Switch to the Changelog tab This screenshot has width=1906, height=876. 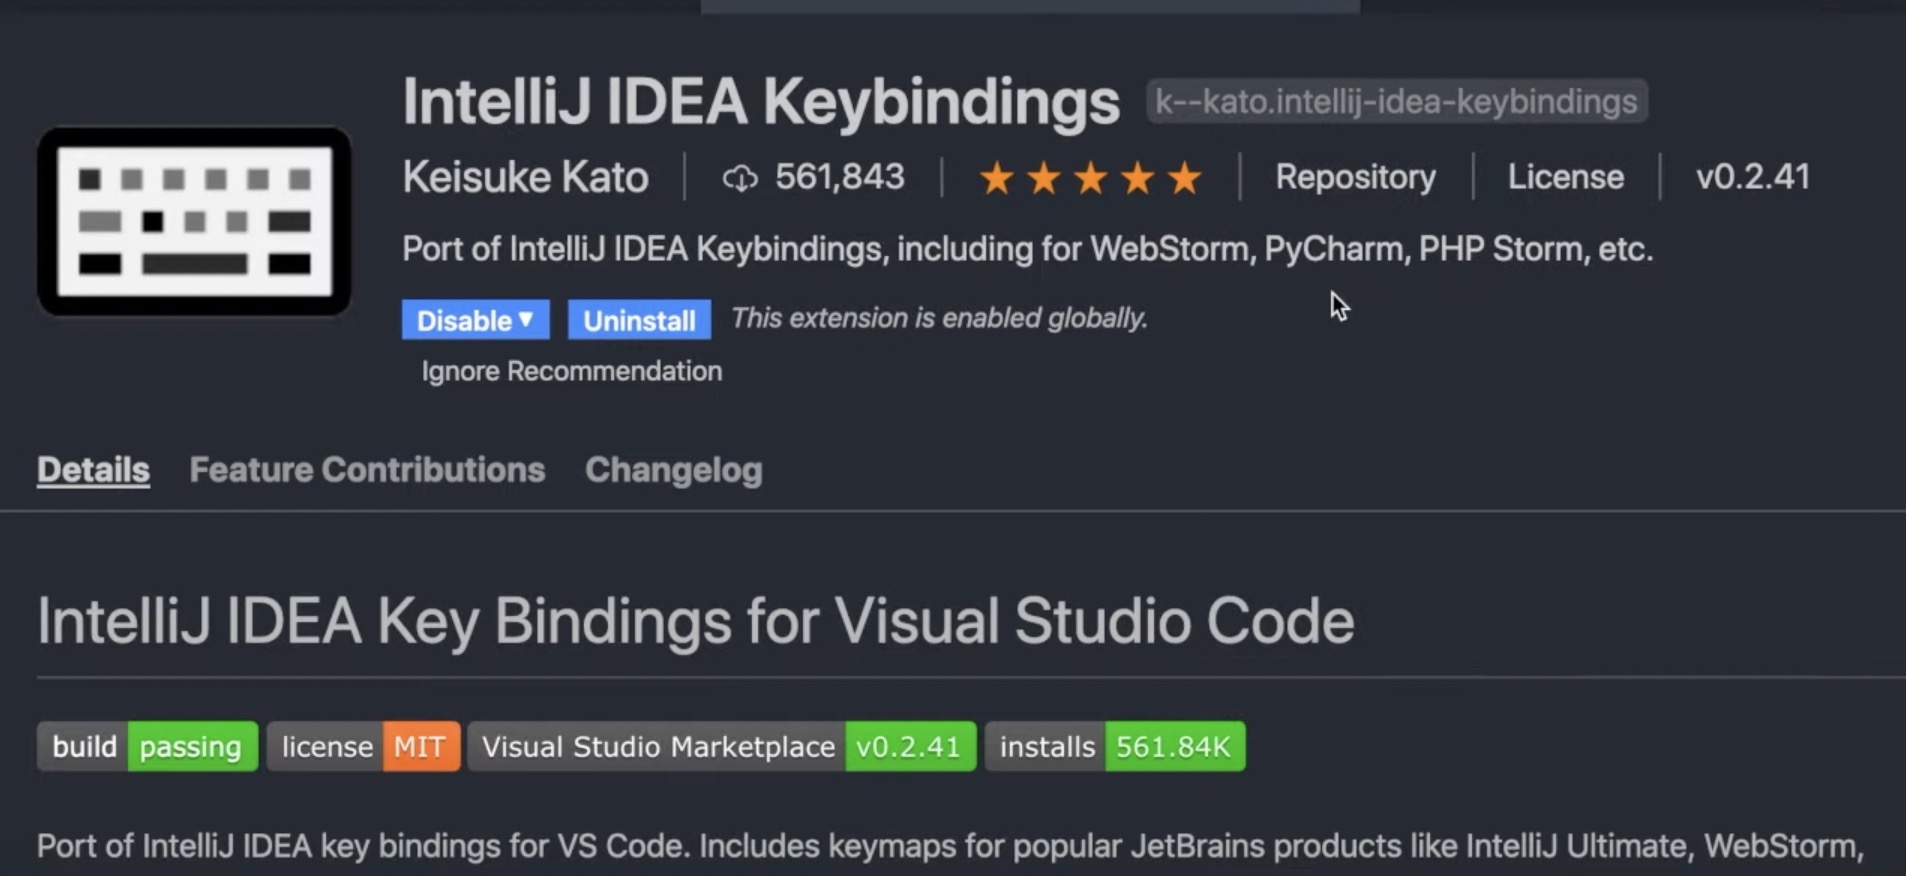(673, 470)
